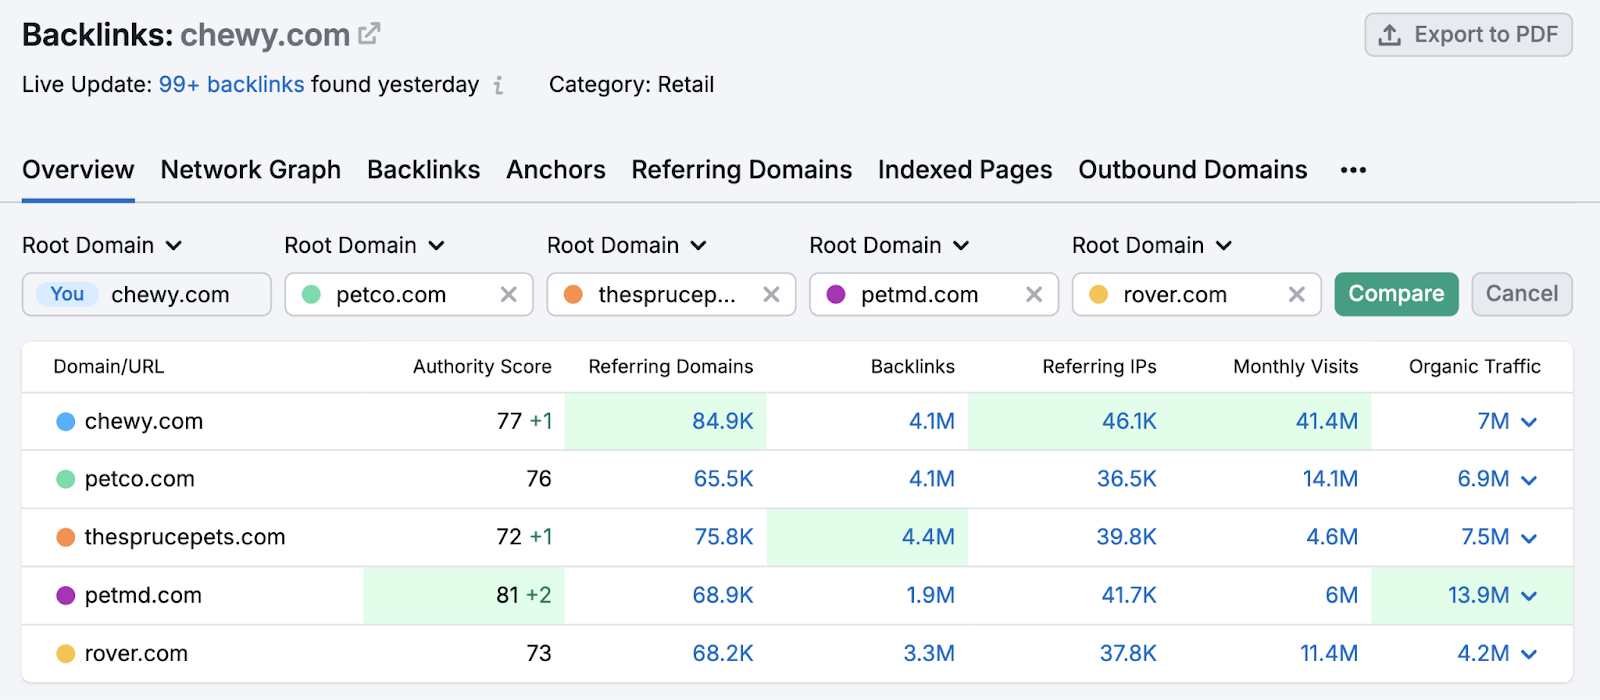
Task: Click rover.com referring domains 68.2K
Action: (723, 653)
